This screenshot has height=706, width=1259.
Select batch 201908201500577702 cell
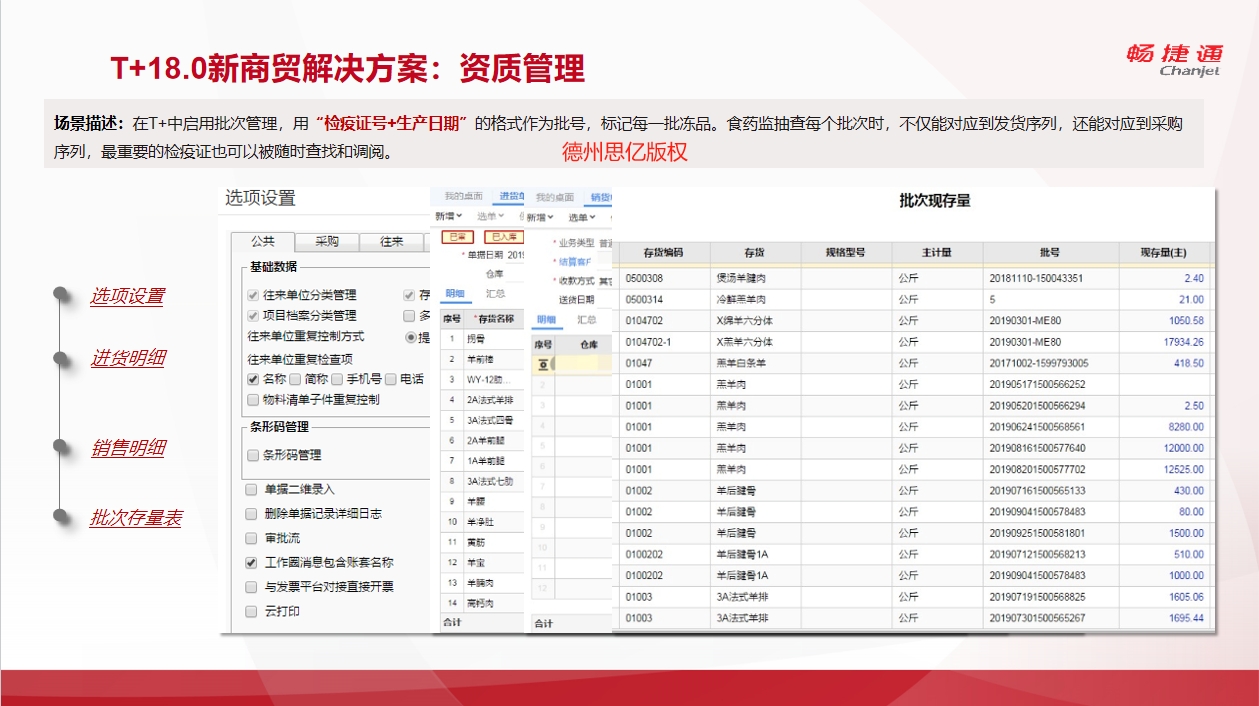click(x=1049, y=469)
